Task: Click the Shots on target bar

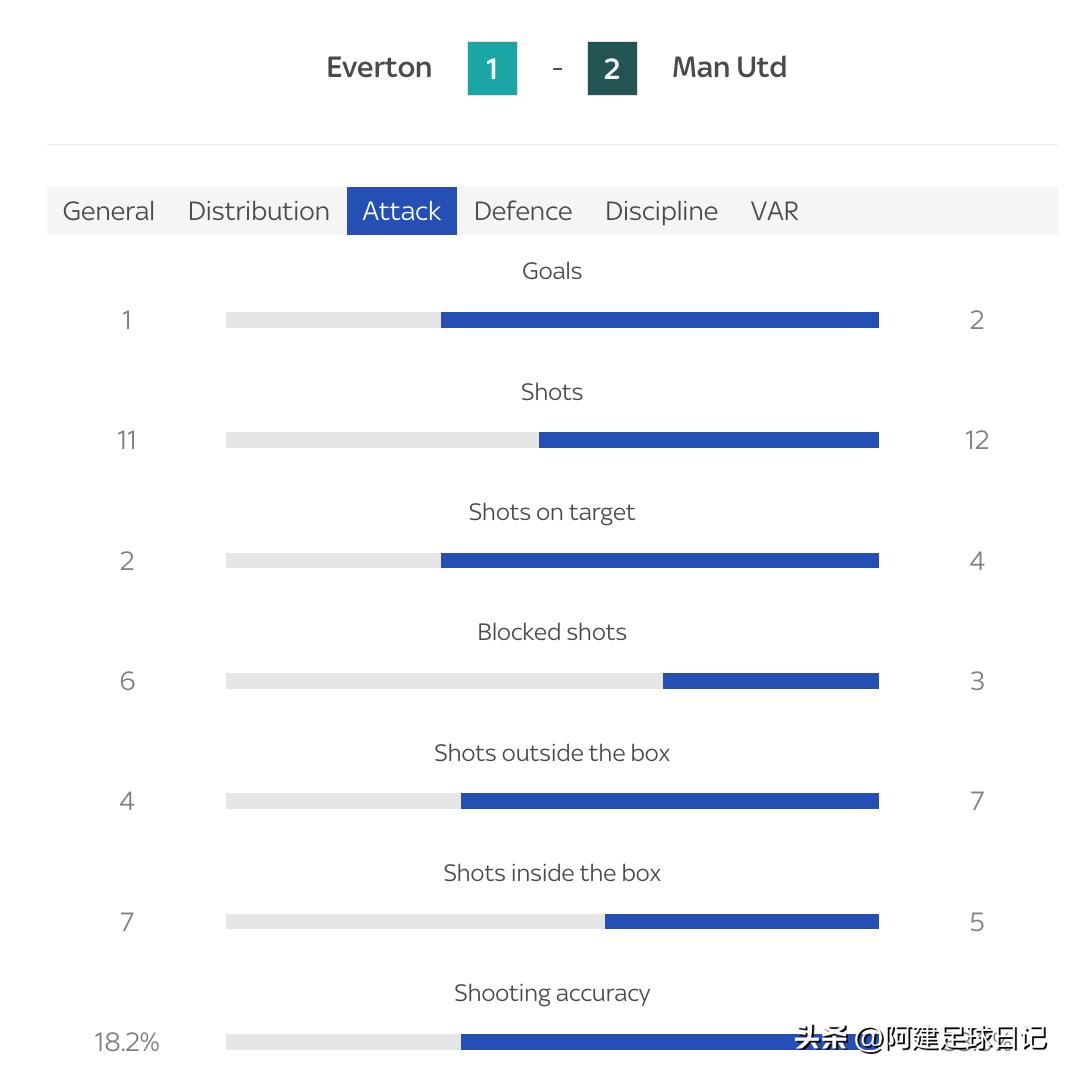Action: pos(552,561)
